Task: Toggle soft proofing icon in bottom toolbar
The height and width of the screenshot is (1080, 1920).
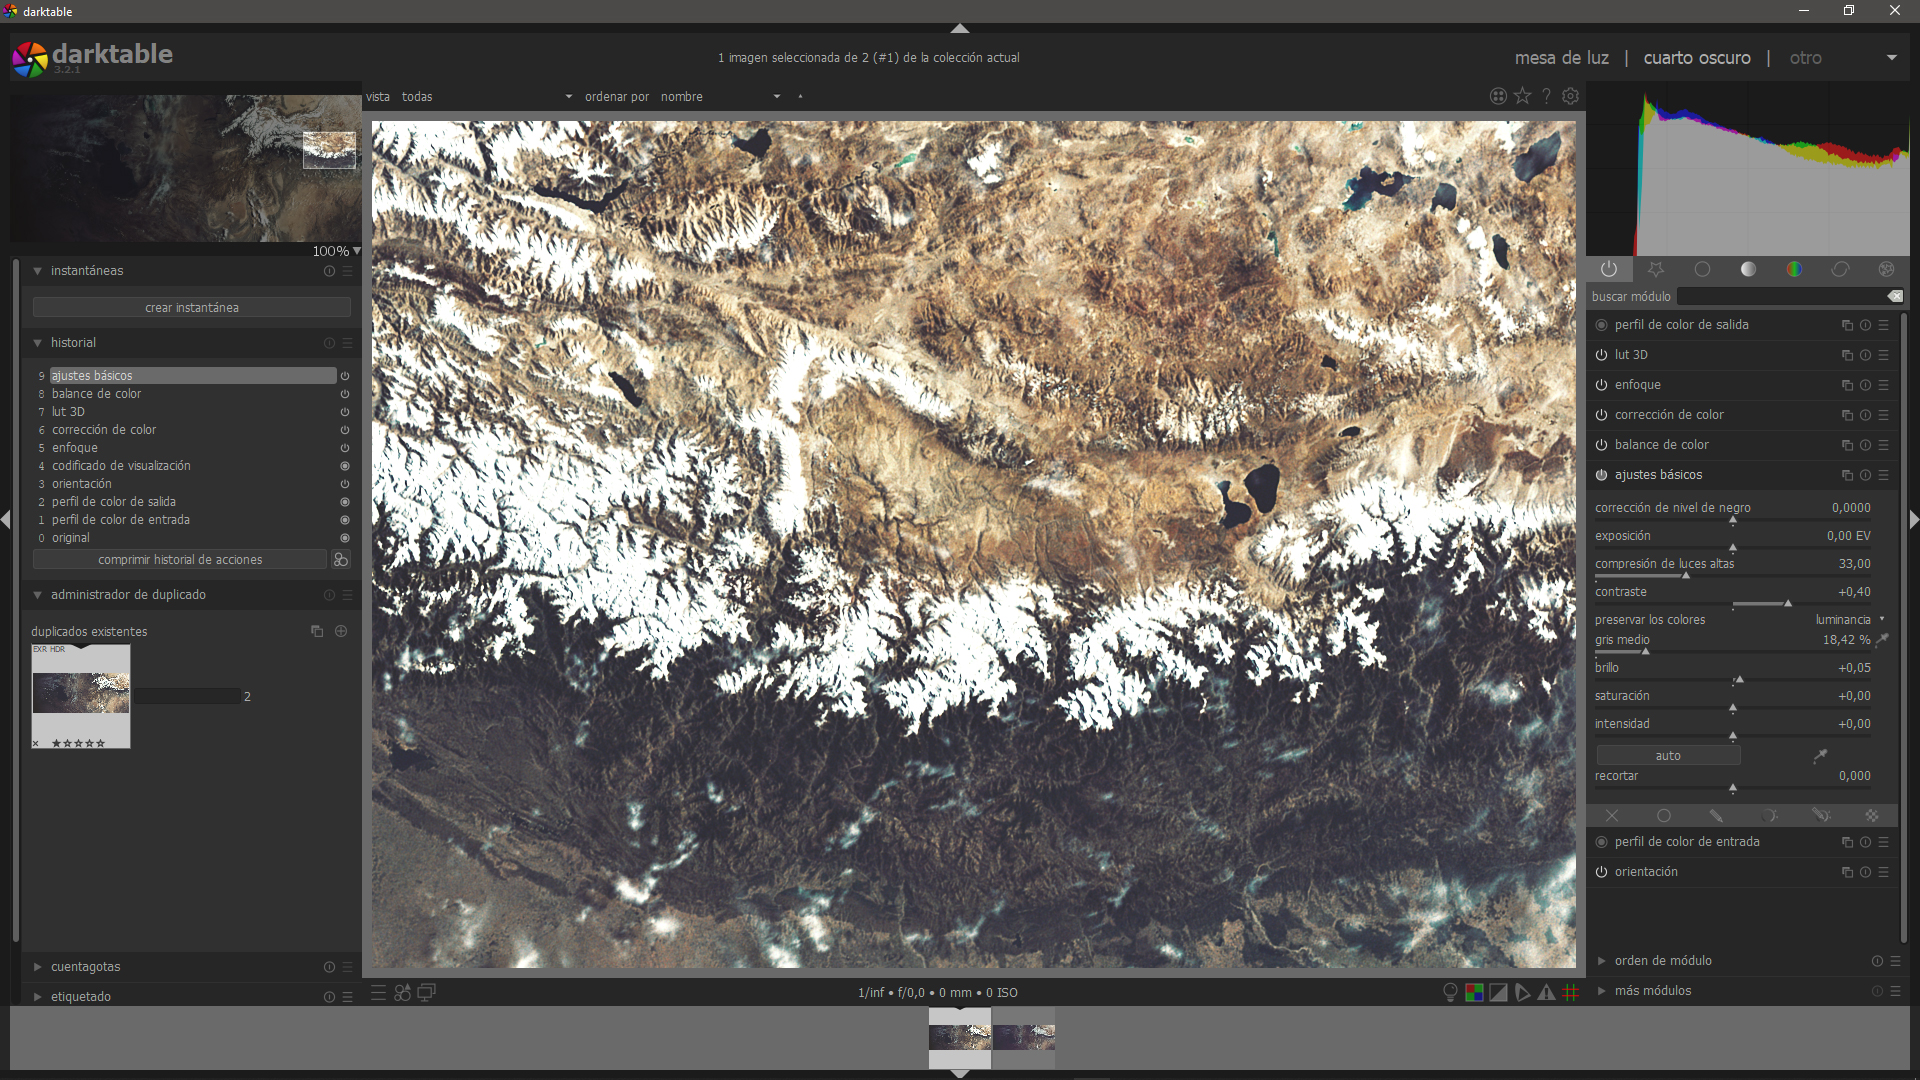Action: pyautogui.click(x=1522, y=993)
